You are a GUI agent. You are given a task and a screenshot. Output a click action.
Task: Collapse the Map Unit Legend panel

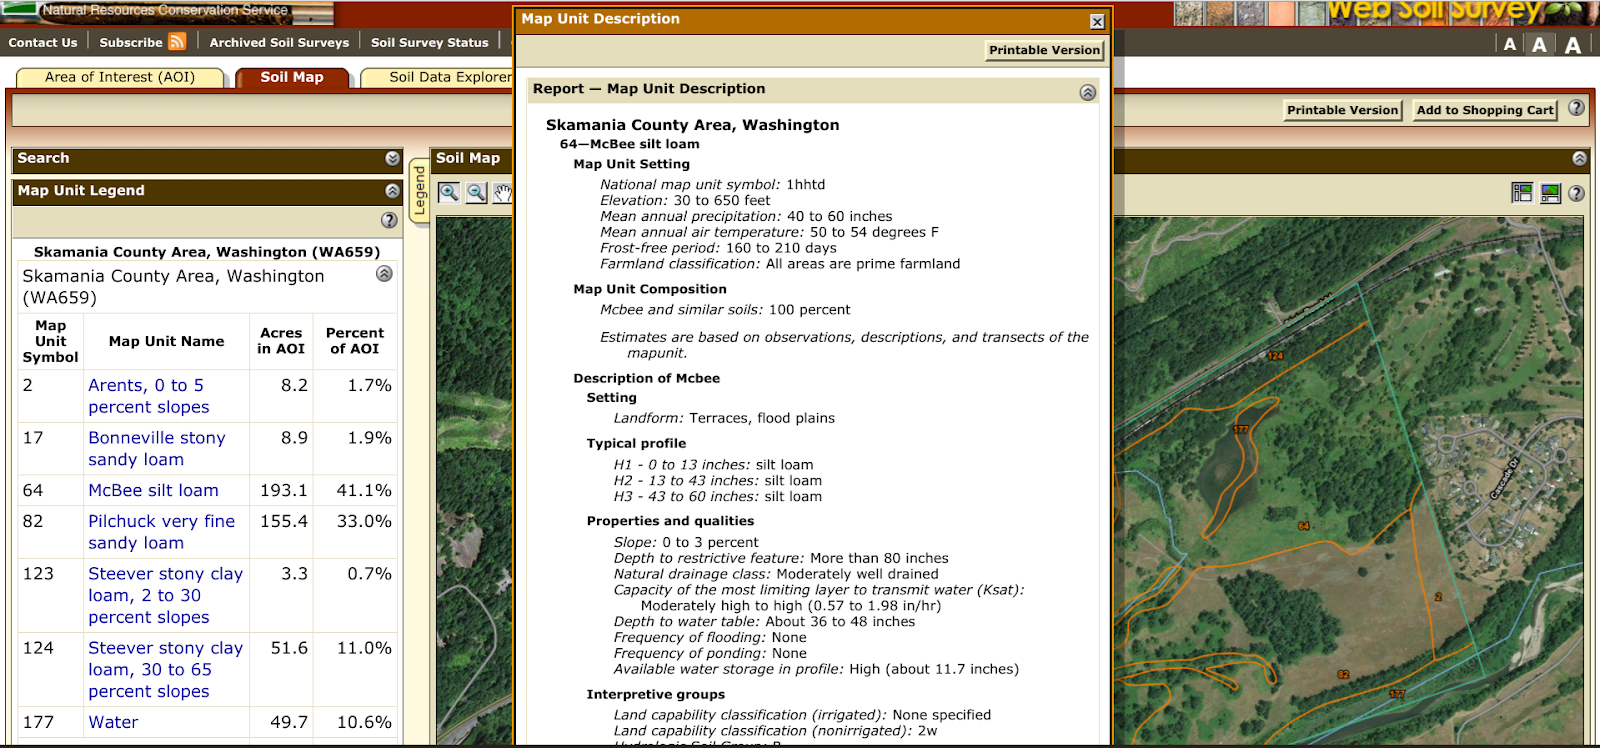pyautogui.click(x=392, y=190)
